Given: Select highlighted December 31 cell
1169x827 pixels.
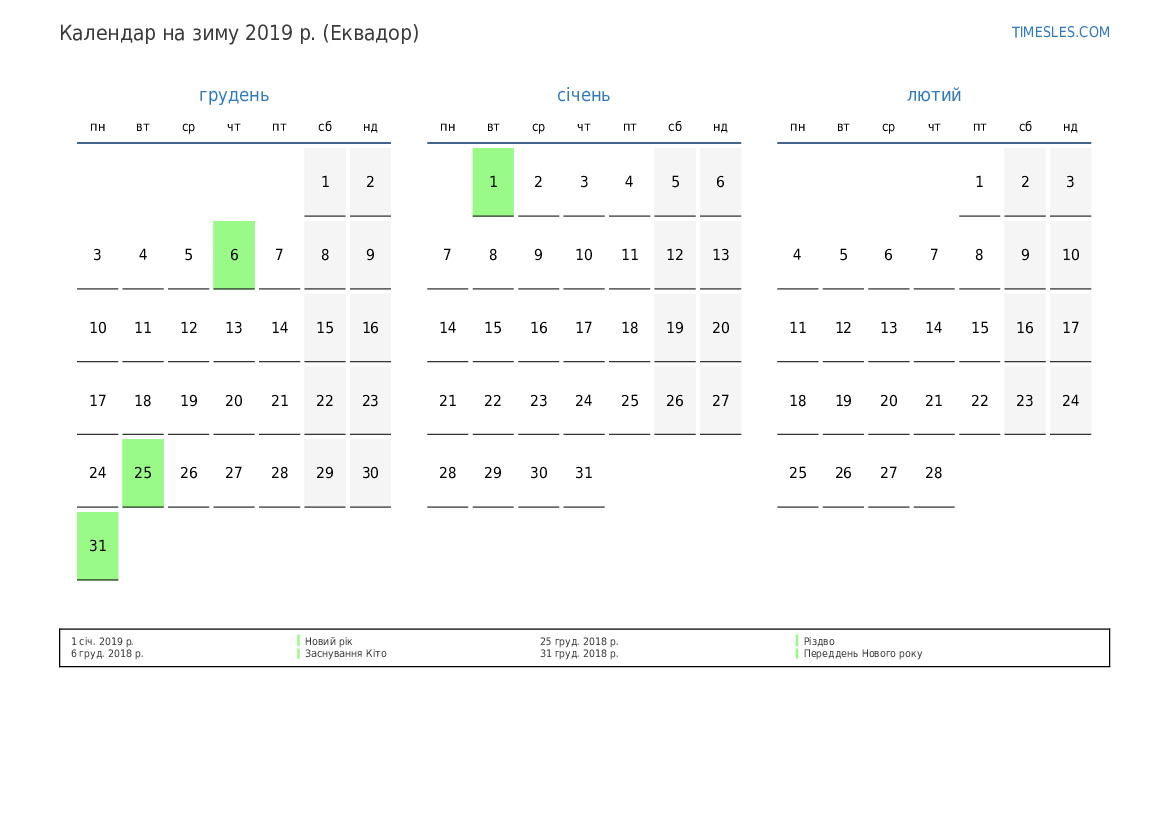Looking at the screenshot, I should click(x=97, y=546).
